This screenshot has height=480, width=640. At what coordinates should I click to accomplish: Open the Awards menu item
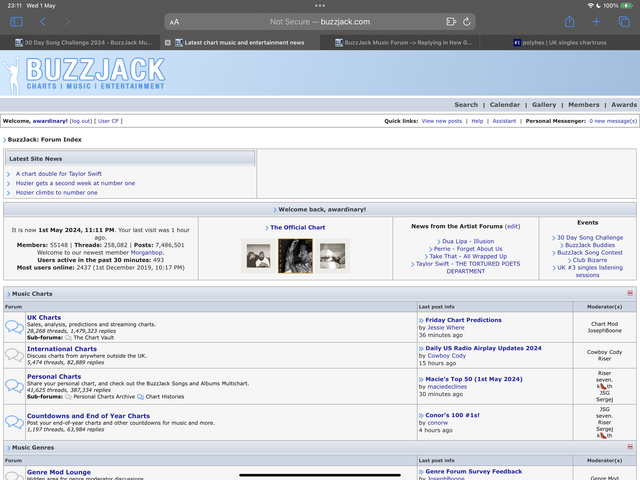624,105
